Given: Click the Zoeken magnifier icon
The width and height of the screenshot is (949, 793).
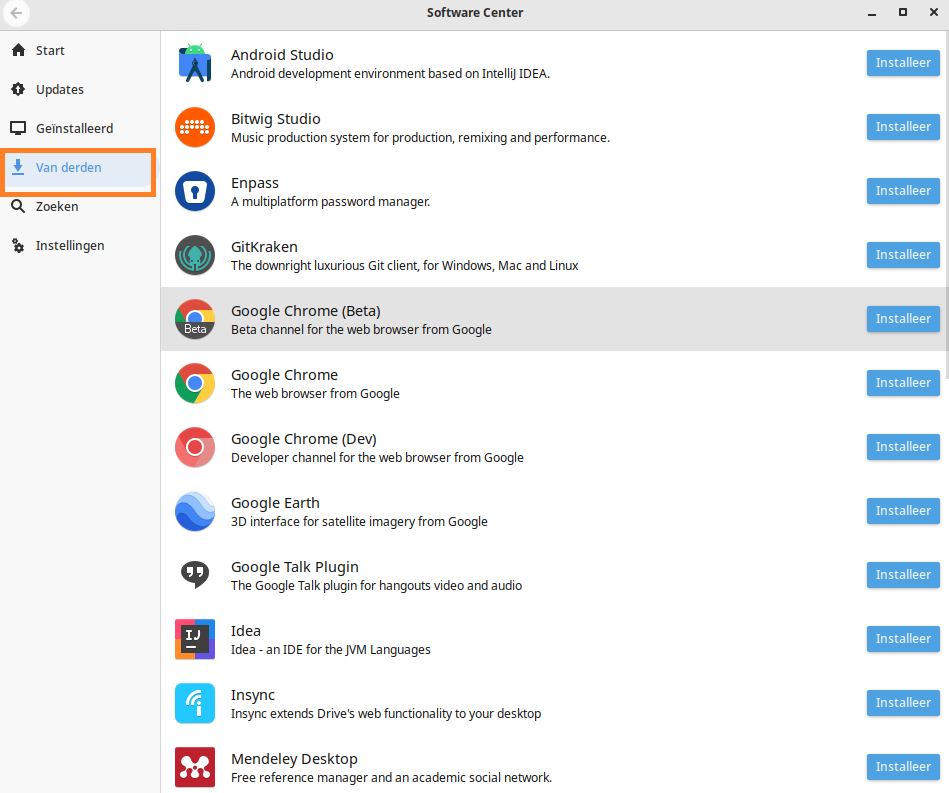Looking at the screenshot, I should pyautogui.click(x=18, y=206).
